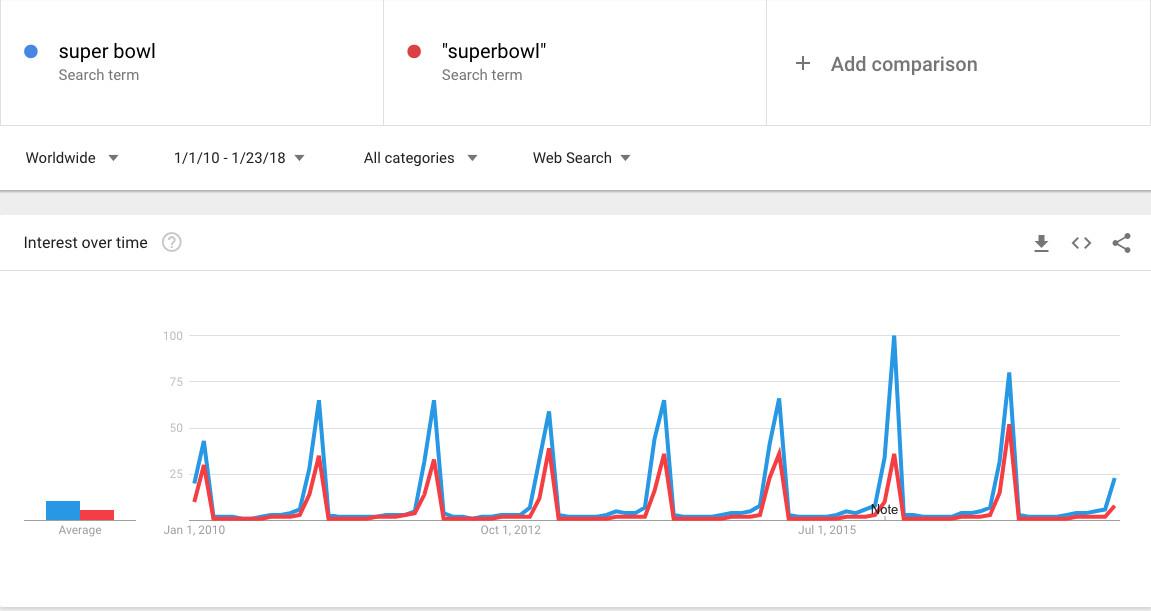Click the plus icon to add comparison

coord(802,64)
